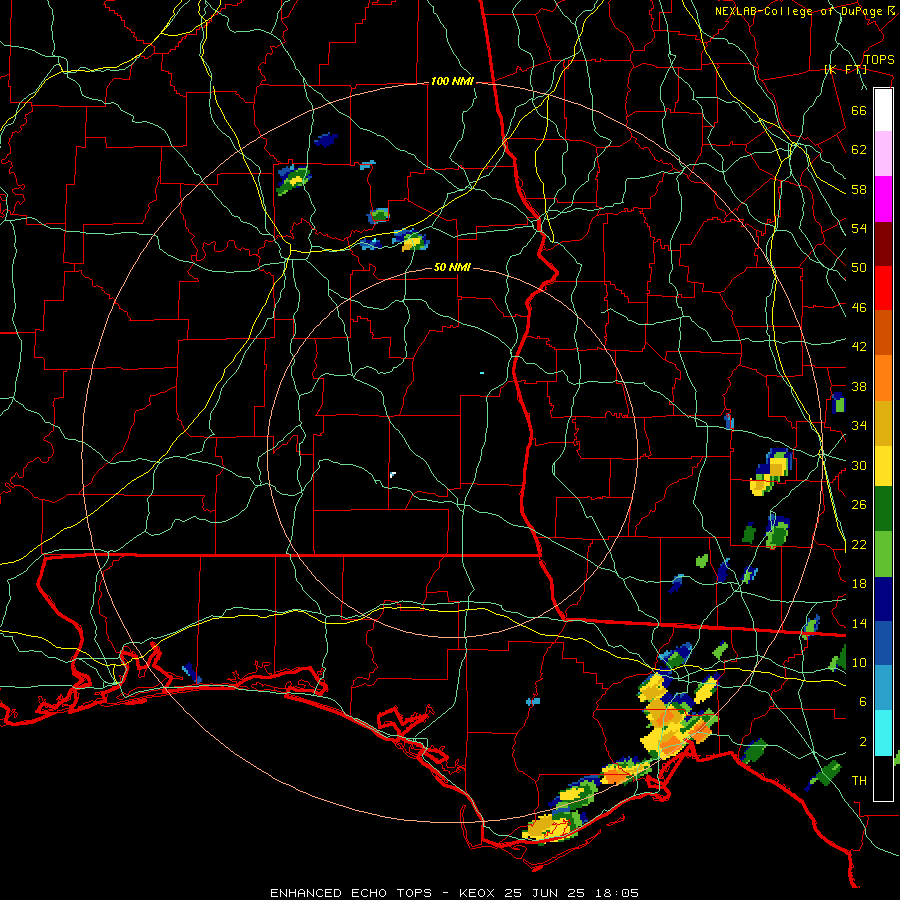900x900 pixels.
Task: Click the legend value "6"
Action: pyautogui.click(x=863, y=702)
